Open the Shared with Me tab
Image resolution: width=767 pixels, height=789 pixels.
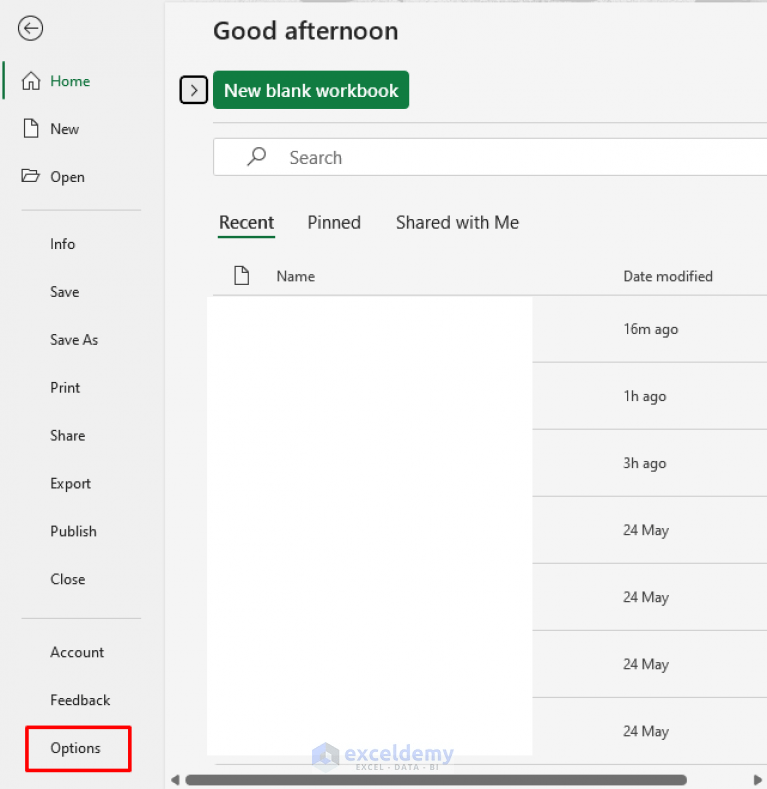click(457, 222)
